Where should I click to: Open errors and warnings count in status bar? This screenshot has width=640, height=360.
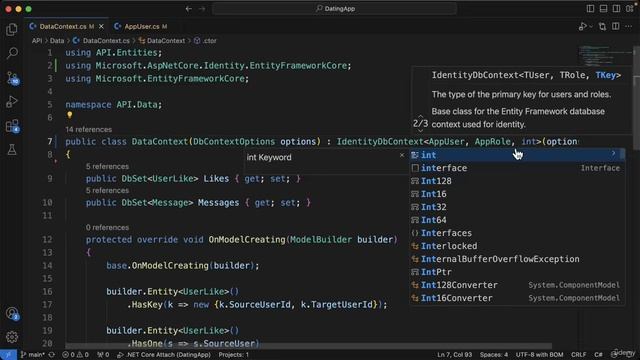pos(75,355)
